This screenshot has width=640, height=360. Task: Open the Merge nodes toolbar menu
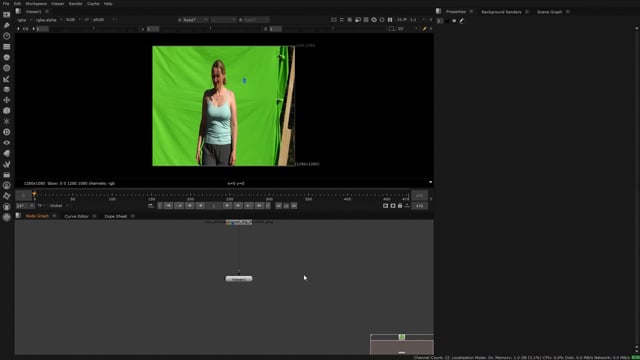[x=7, y=89]
